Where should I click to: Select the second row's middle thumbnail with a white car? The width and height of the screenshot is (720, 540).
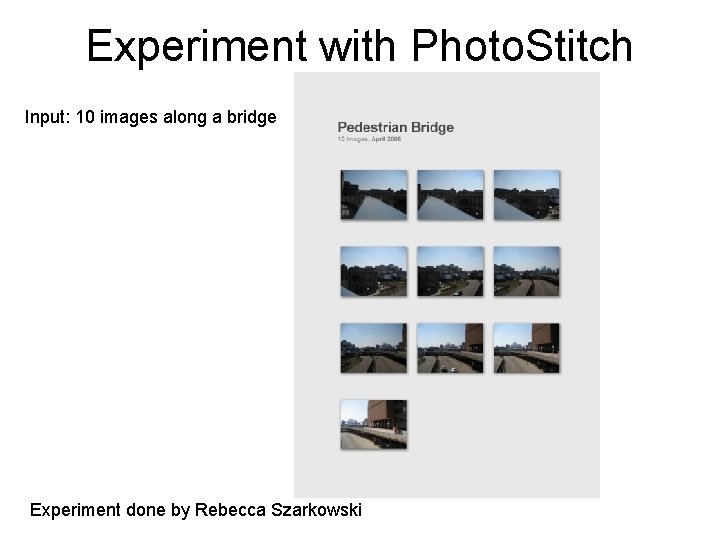[450, 271]
